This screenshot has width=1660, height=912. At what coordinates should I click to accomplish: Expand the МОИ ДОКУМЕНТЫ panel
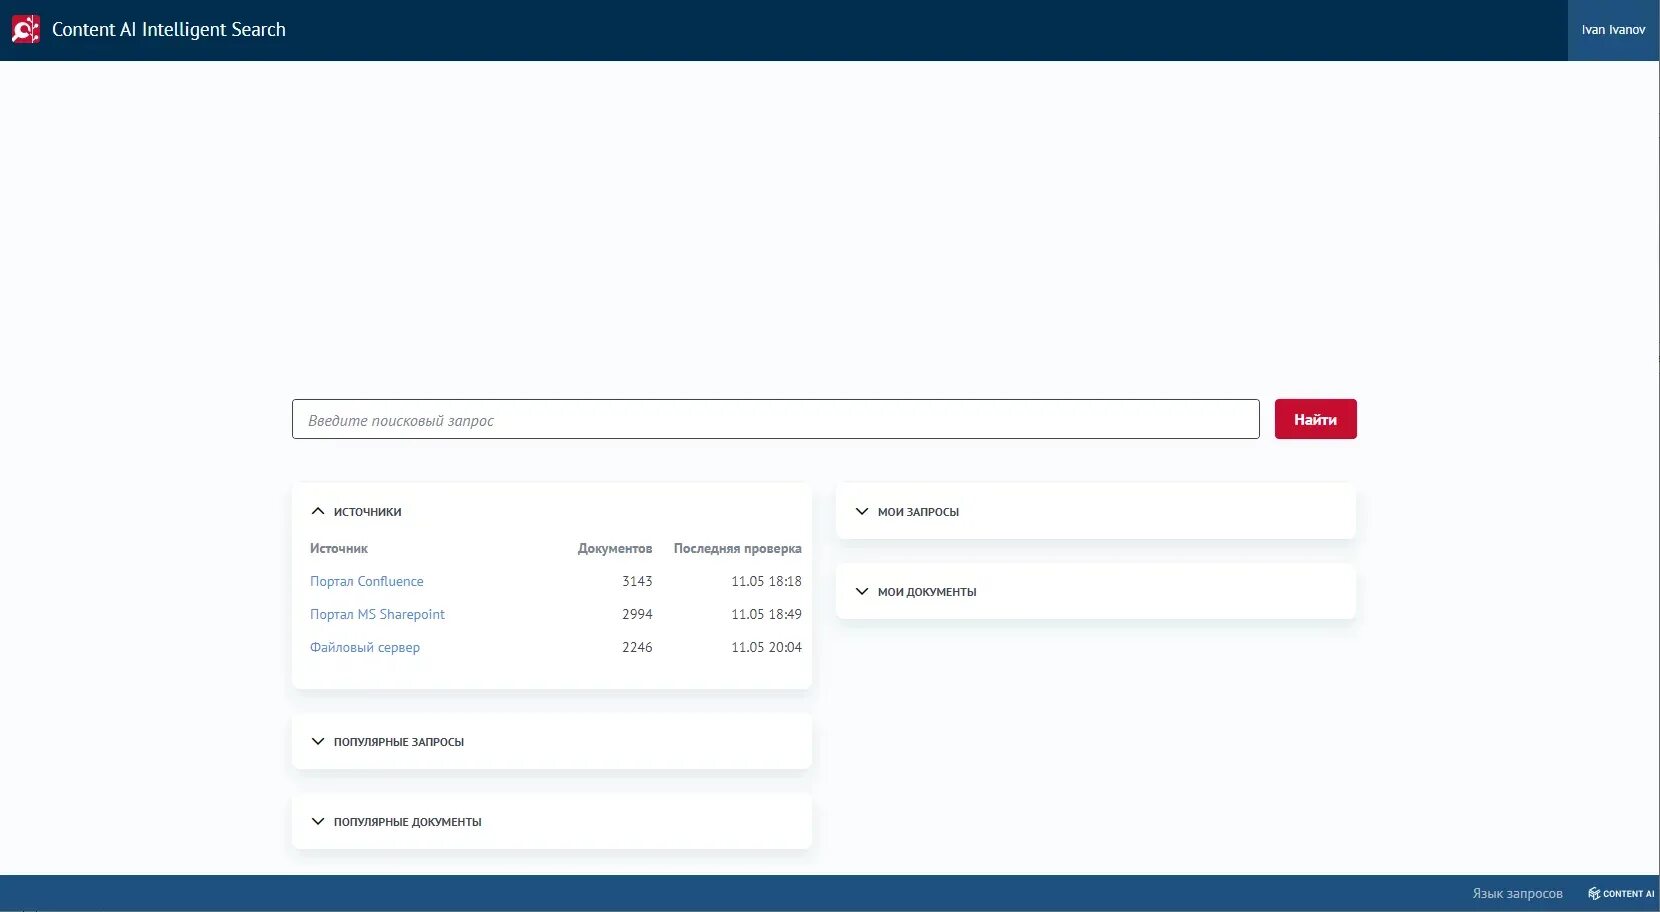(1095, 591)
